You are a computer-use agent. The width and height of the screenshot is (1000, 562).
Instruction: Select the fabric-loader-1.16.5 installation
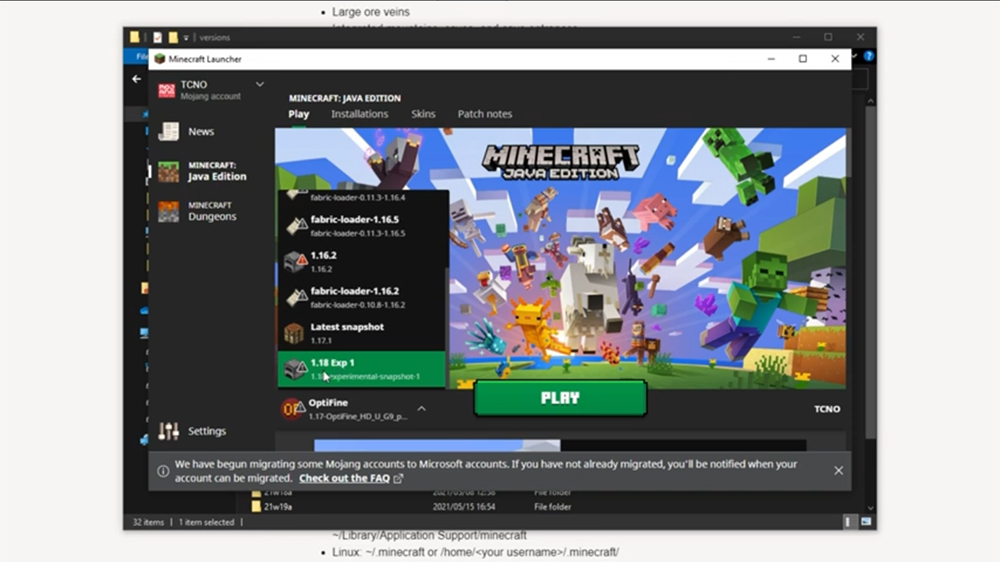[362, 226]
